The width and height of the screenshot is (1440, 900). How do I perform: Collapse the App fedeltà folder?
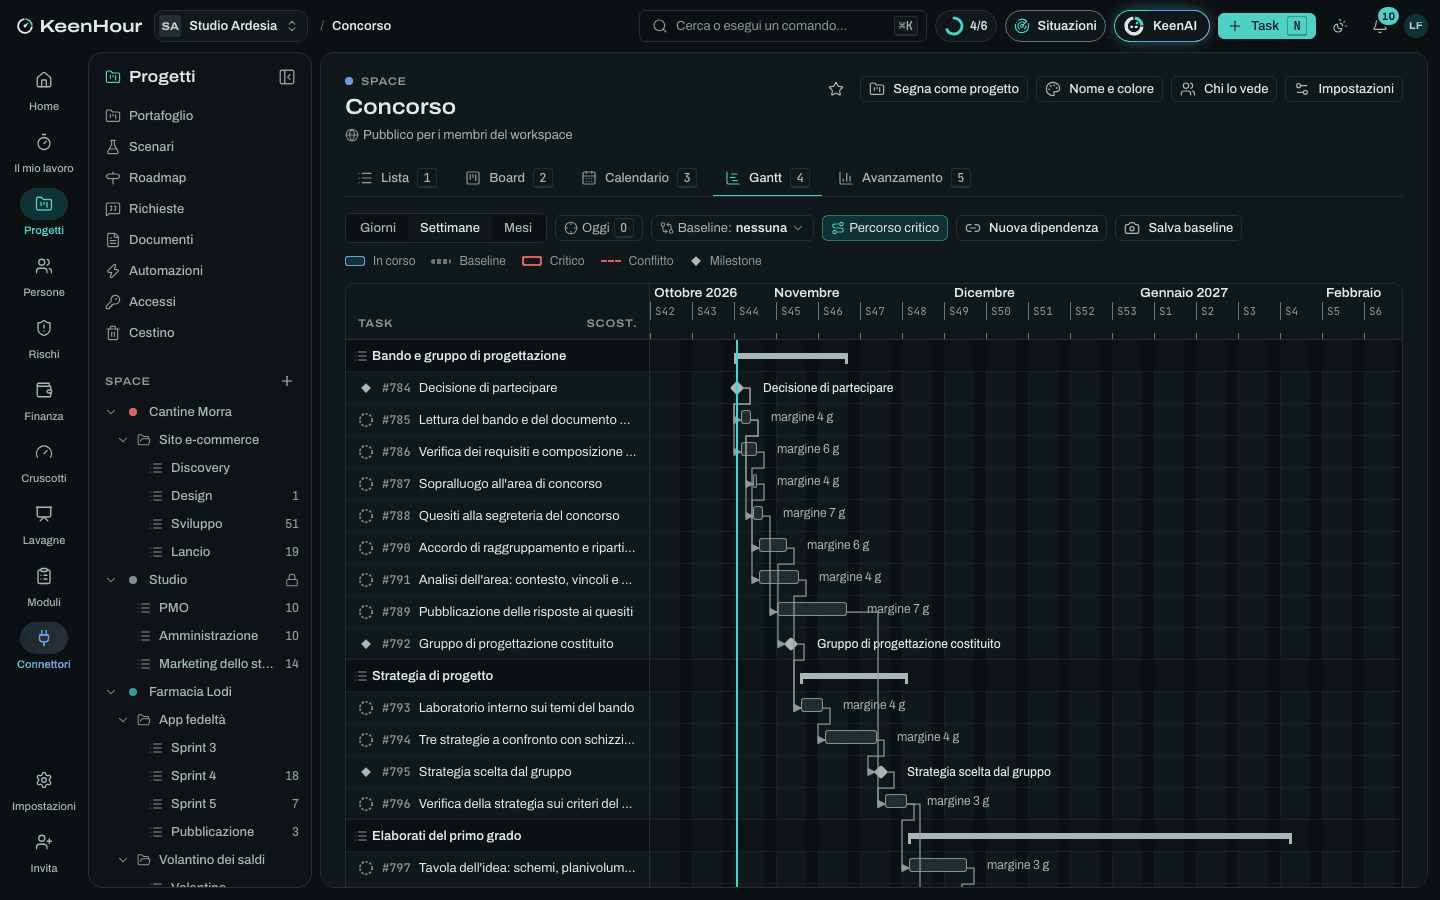pos(123,720)
